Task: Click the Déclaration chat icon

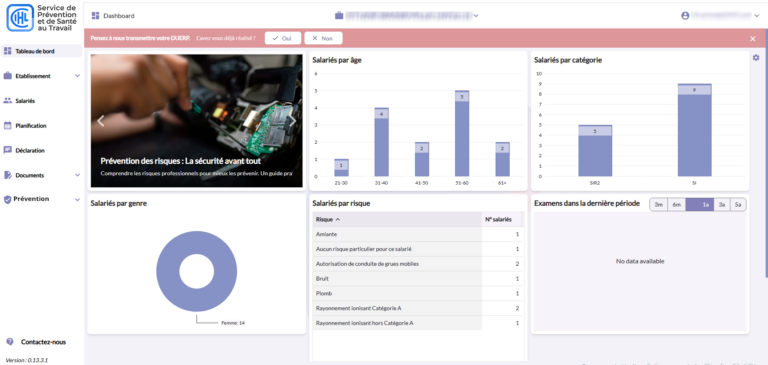Action: point(7,150)
